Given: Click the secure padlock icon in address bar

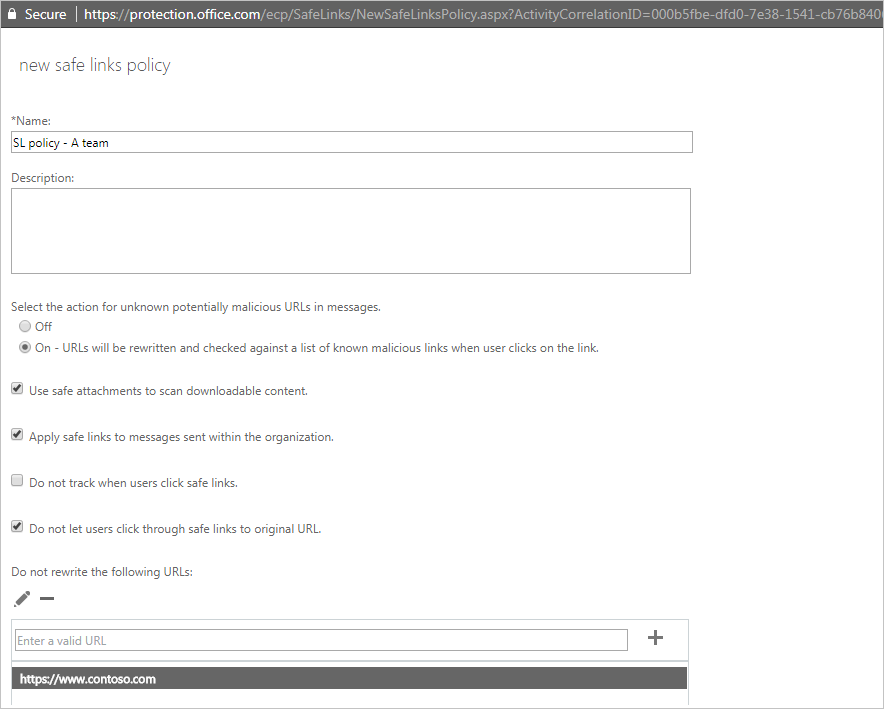Looking at the screenshot, I should 12,14.
